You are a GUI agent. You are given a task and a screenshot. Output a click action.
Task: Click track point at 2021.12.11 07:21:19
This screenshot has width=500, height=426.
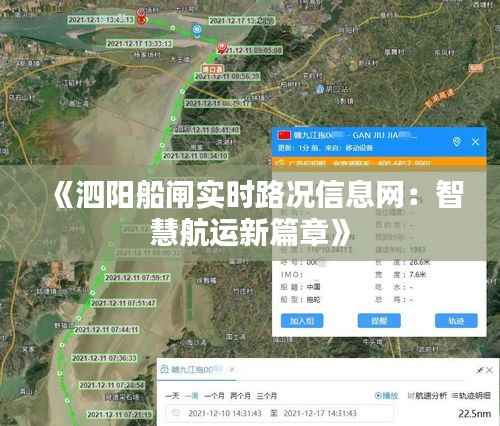click(x=67, y=401)
